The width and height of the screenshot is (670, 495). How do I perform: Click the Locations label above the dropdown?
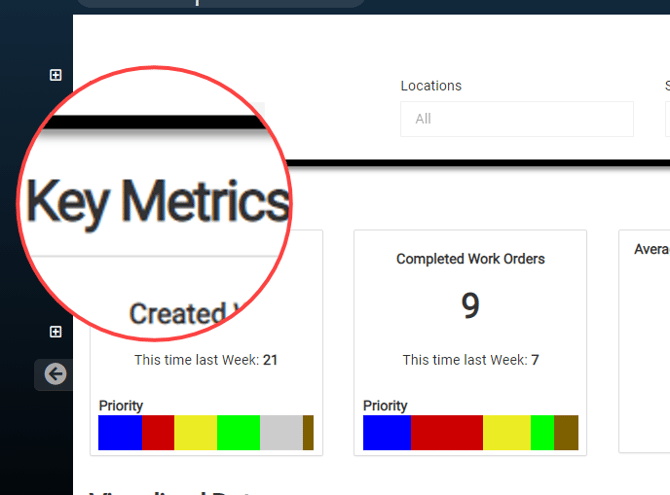tap(431, 86)
